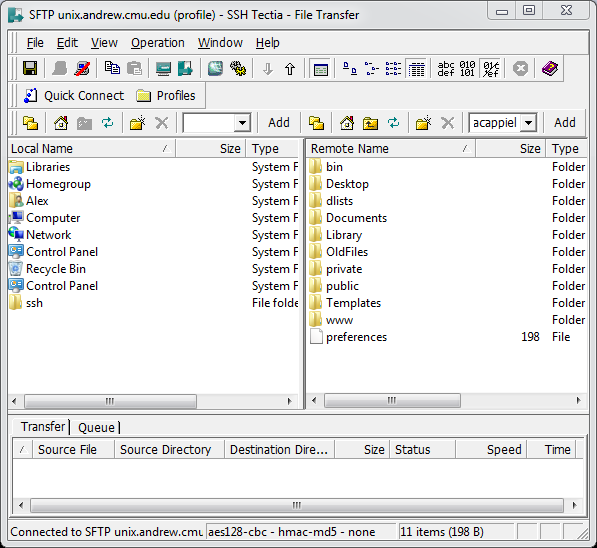The image size is (597, 548).
Task: Switch to small icons view
Action: (x=372, y=69)
